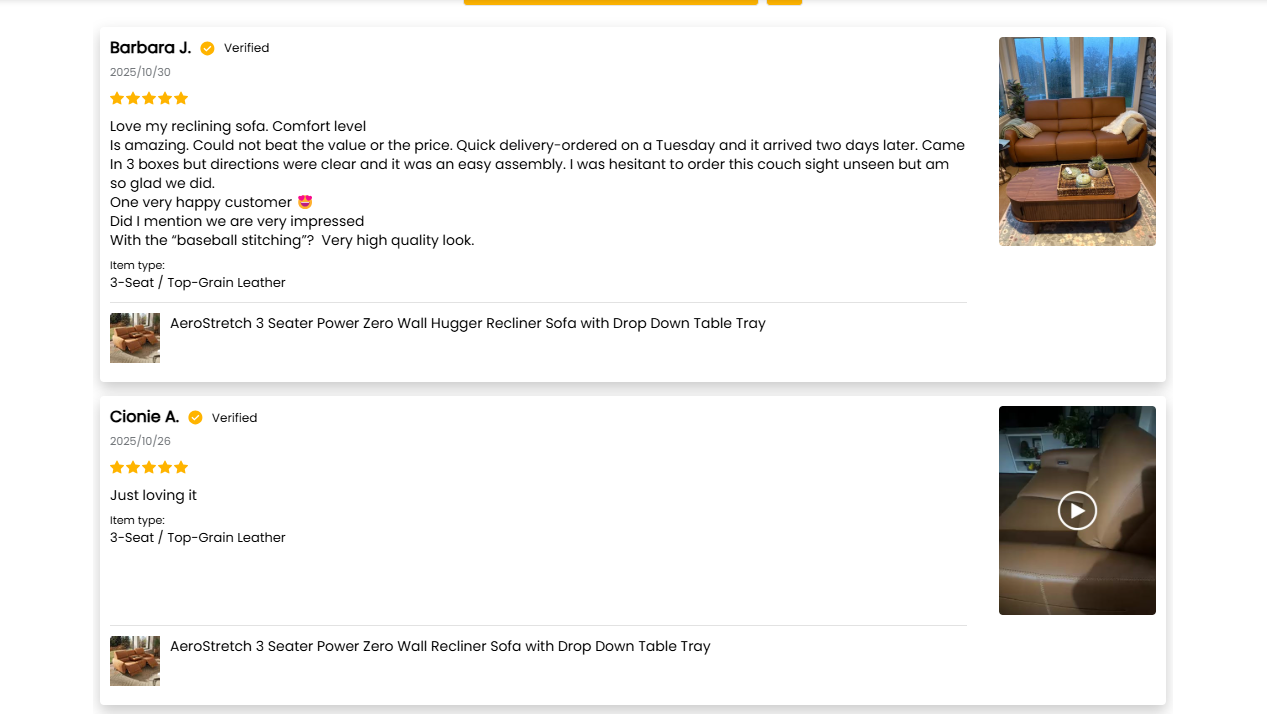Click the small yellow button at the top
This screenshot has width=1267, height=714.
[784, 2]
